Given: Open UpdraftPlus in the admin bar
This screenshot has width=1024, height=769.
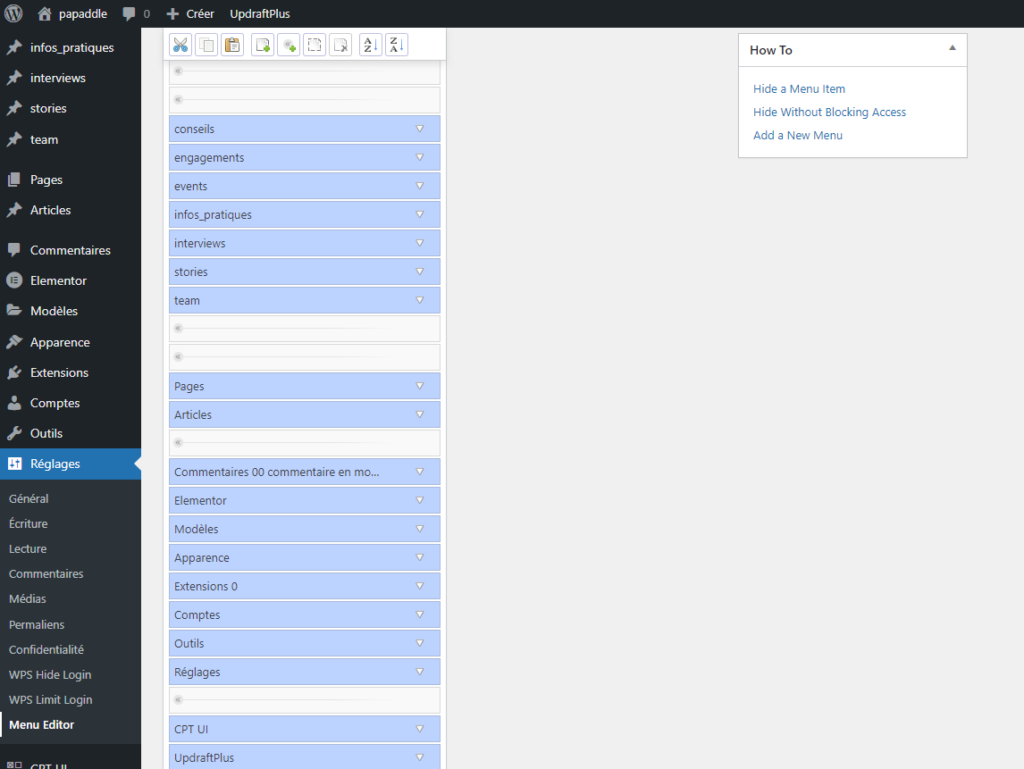Looking at the screenshot, I should (x=259, y=14).
